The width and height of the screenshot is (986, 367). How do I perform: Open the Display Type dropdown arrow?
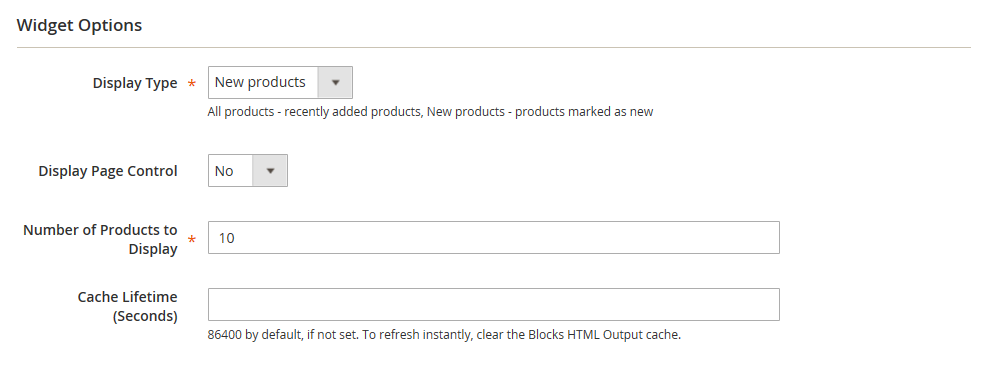335,82
